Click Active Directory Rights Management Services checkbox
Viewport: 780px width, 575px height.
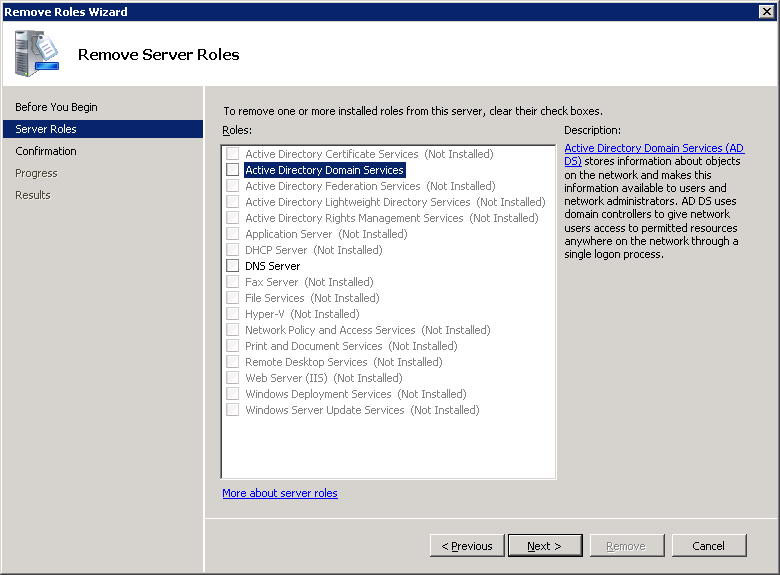coord(232,217)
